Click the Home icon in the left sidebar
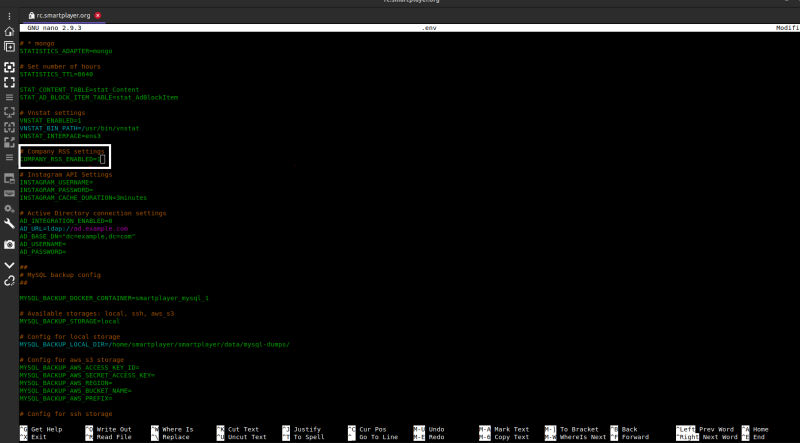 (x=9, y=31)
